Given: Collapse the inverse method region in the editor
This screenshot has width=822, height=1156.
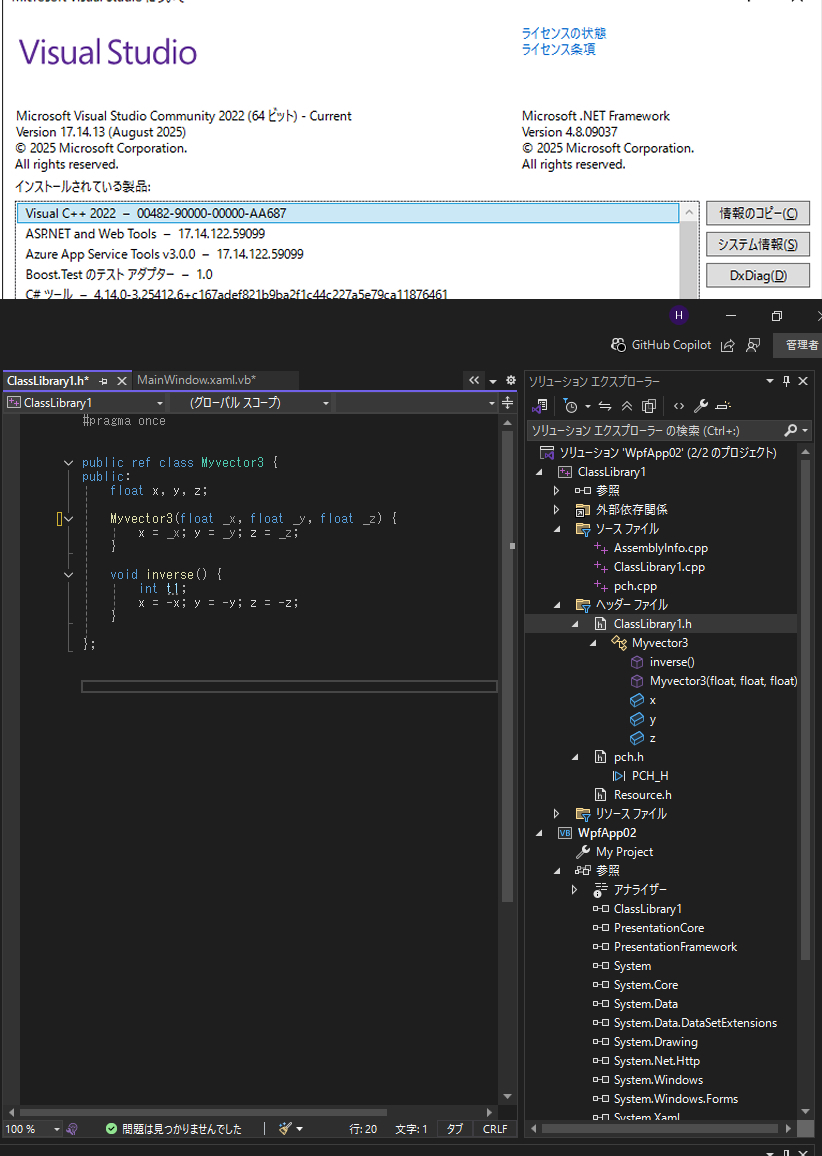Looking at the screenshot, I should 68,574.
